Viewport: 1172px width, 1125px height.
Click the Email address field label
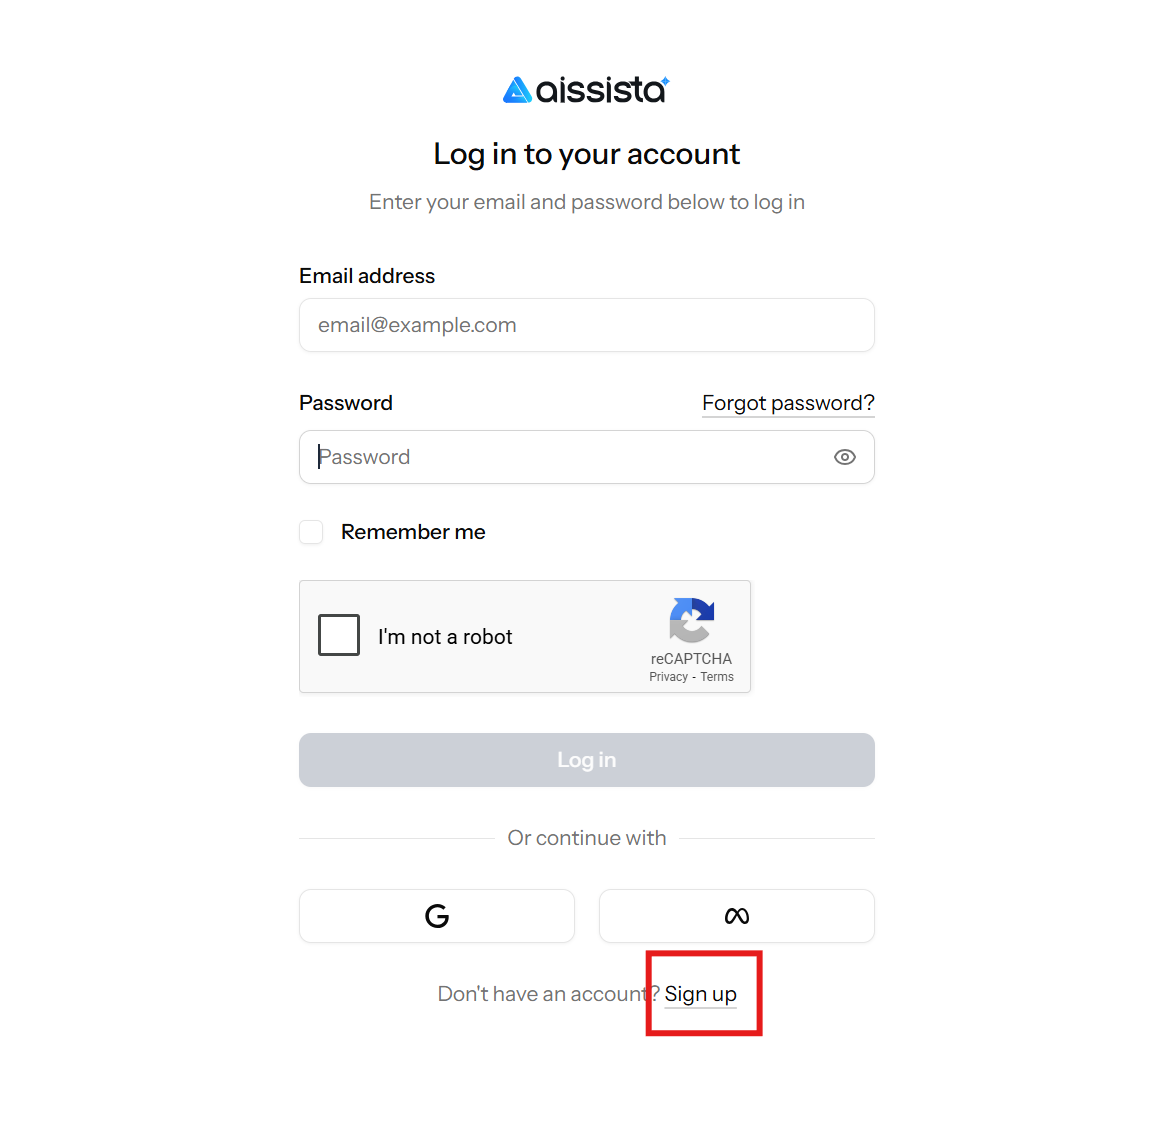[367, 276]
